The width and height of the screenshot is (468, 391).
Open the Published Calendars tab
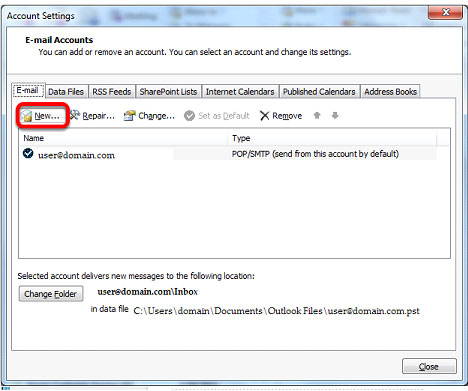pos(319,92)
